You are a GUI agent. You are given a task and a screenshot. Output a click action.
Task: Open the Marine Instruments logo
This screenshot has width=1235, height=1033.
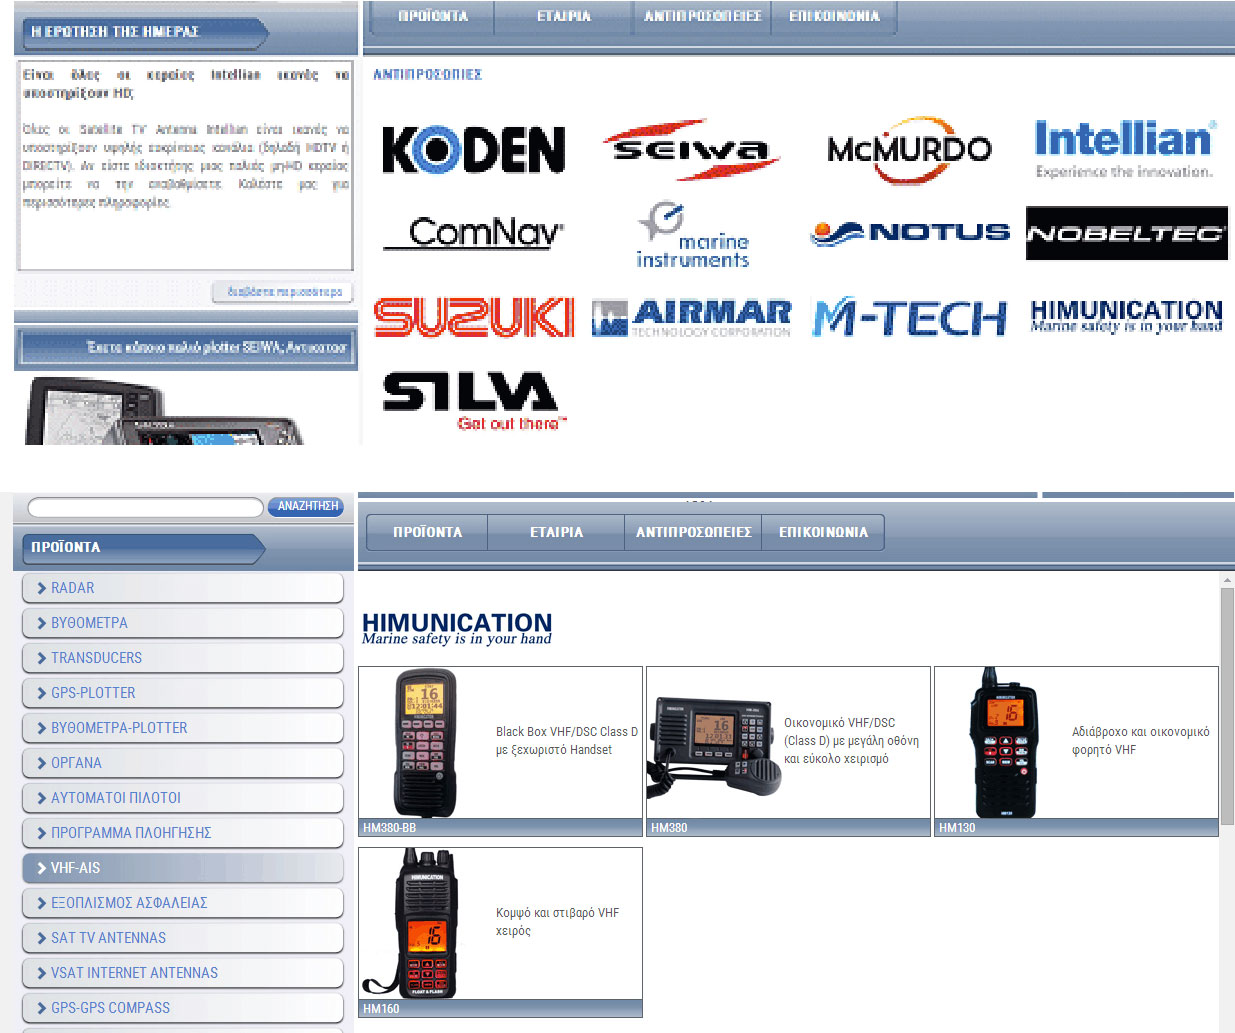[x=692, y=234]
